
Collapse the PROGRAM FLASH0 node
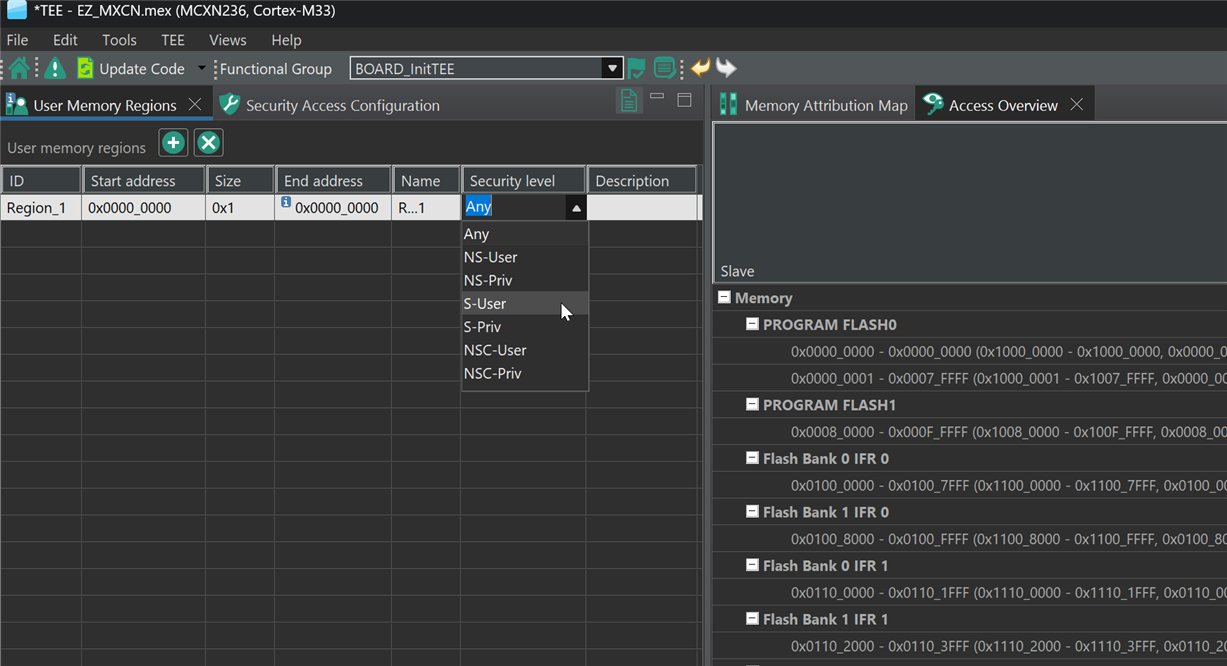(752, 325)
